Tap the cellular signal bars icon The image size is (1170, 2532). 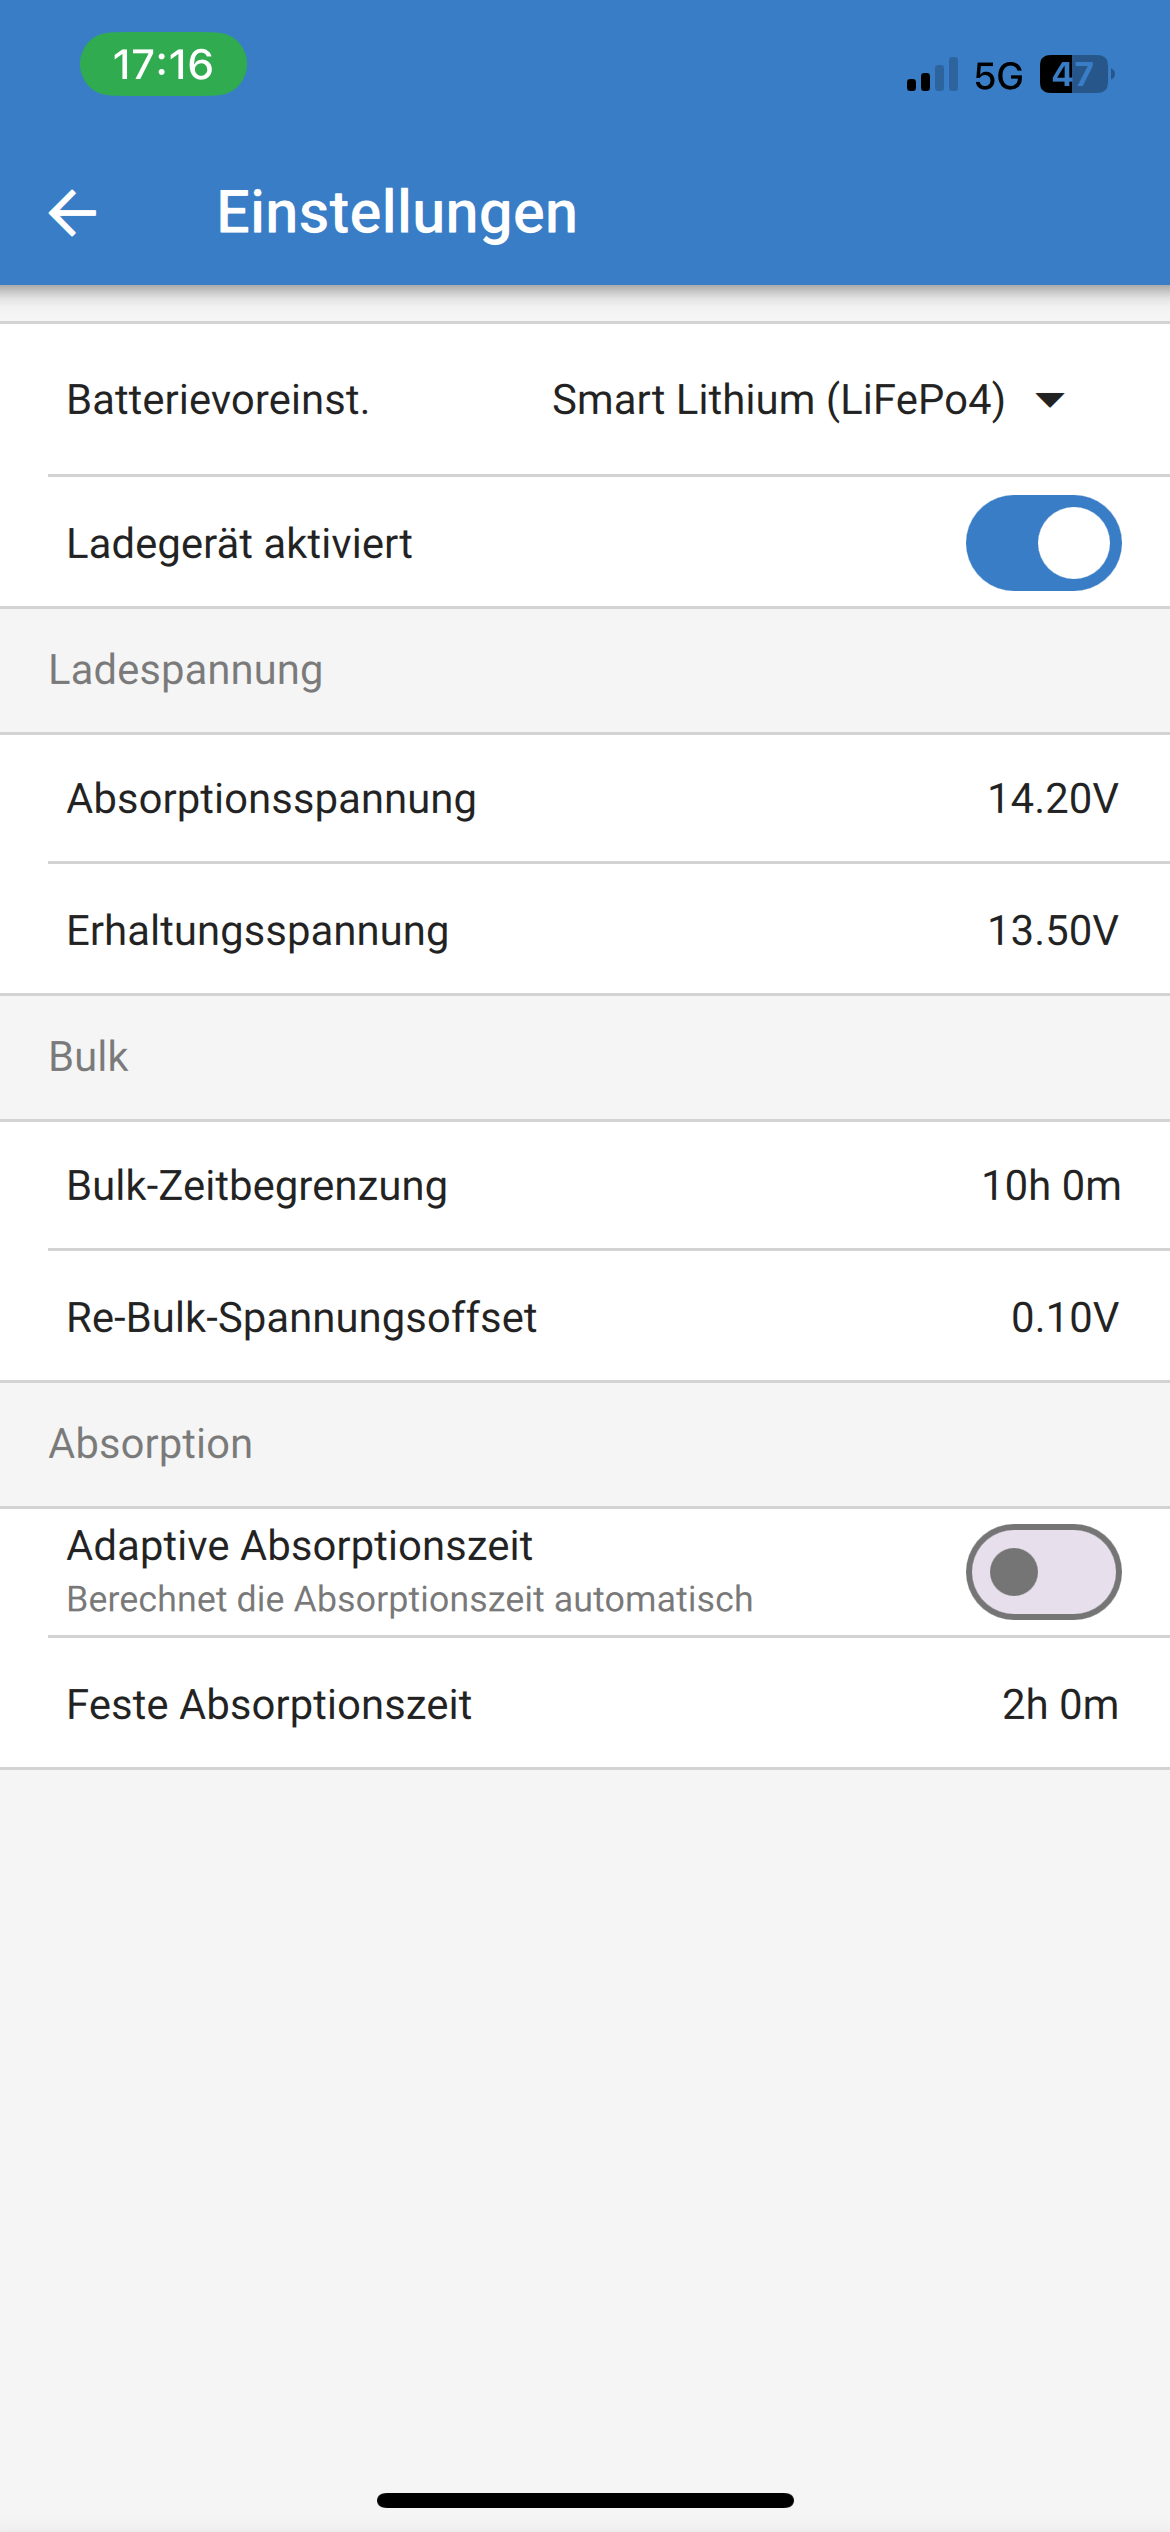(932, 75)
